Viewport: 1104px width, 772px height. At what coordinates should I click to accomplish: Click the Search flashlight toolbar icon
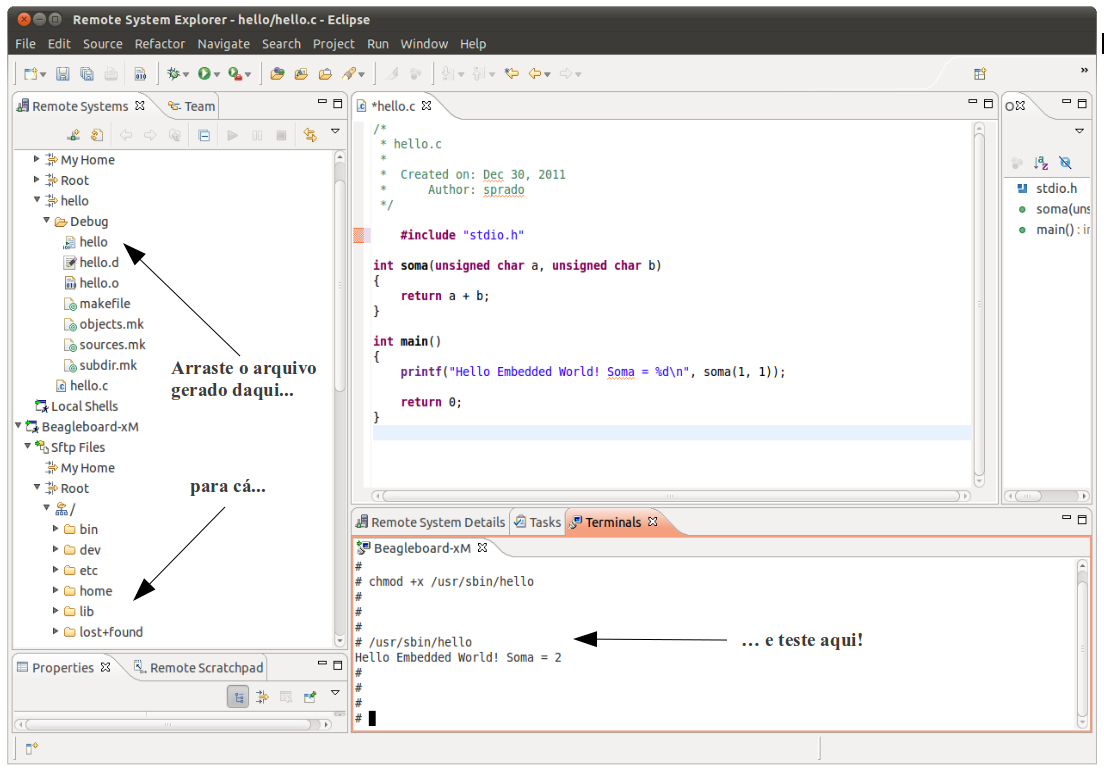tap(349, 74)
